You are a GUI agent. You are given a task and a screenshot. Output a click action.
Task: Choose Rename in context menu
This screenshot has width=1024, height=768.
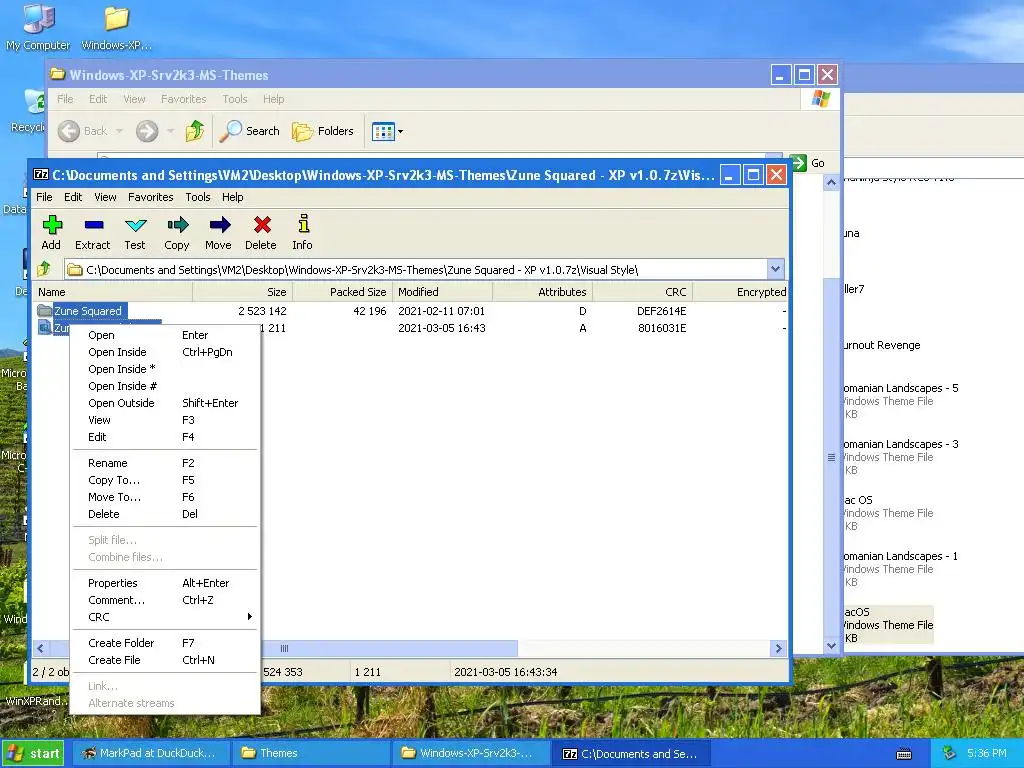165,463
